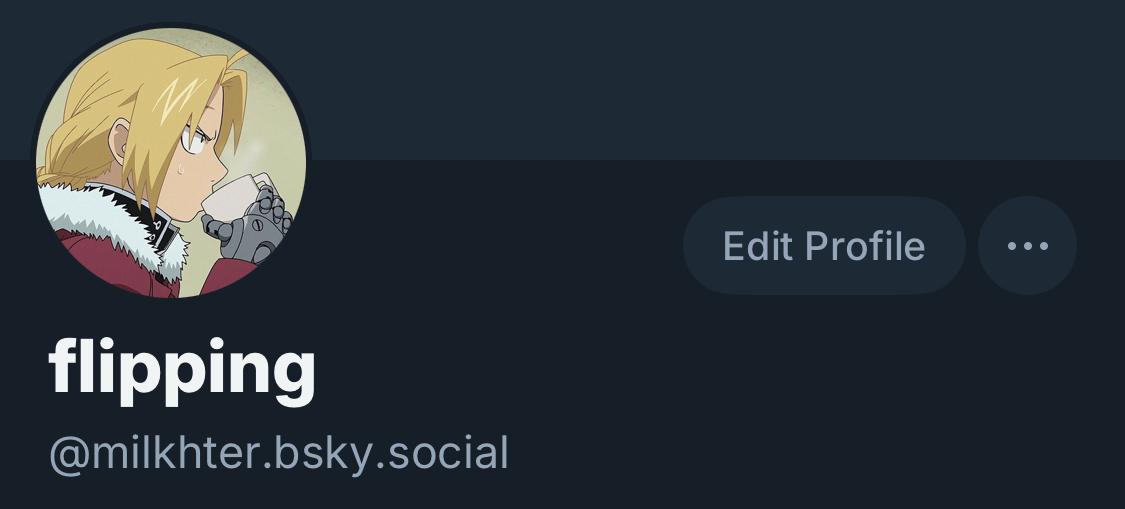Select the bsky.social username text
Image resolution: width=1125 pixels, height=509 pixels.
[278, 454]
